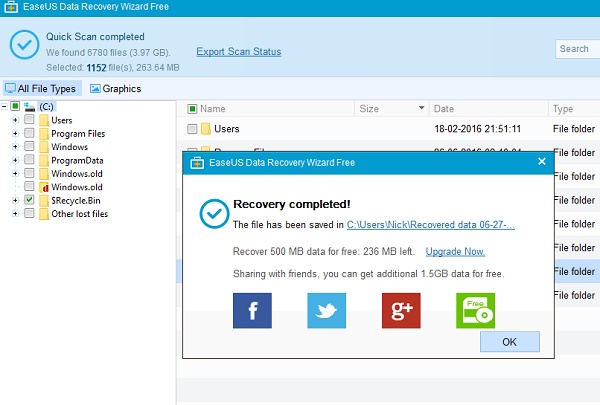Viewport: 600px width, 405px height.
Task: Collapse the C: drive tree node
Action: pos(4,106)
